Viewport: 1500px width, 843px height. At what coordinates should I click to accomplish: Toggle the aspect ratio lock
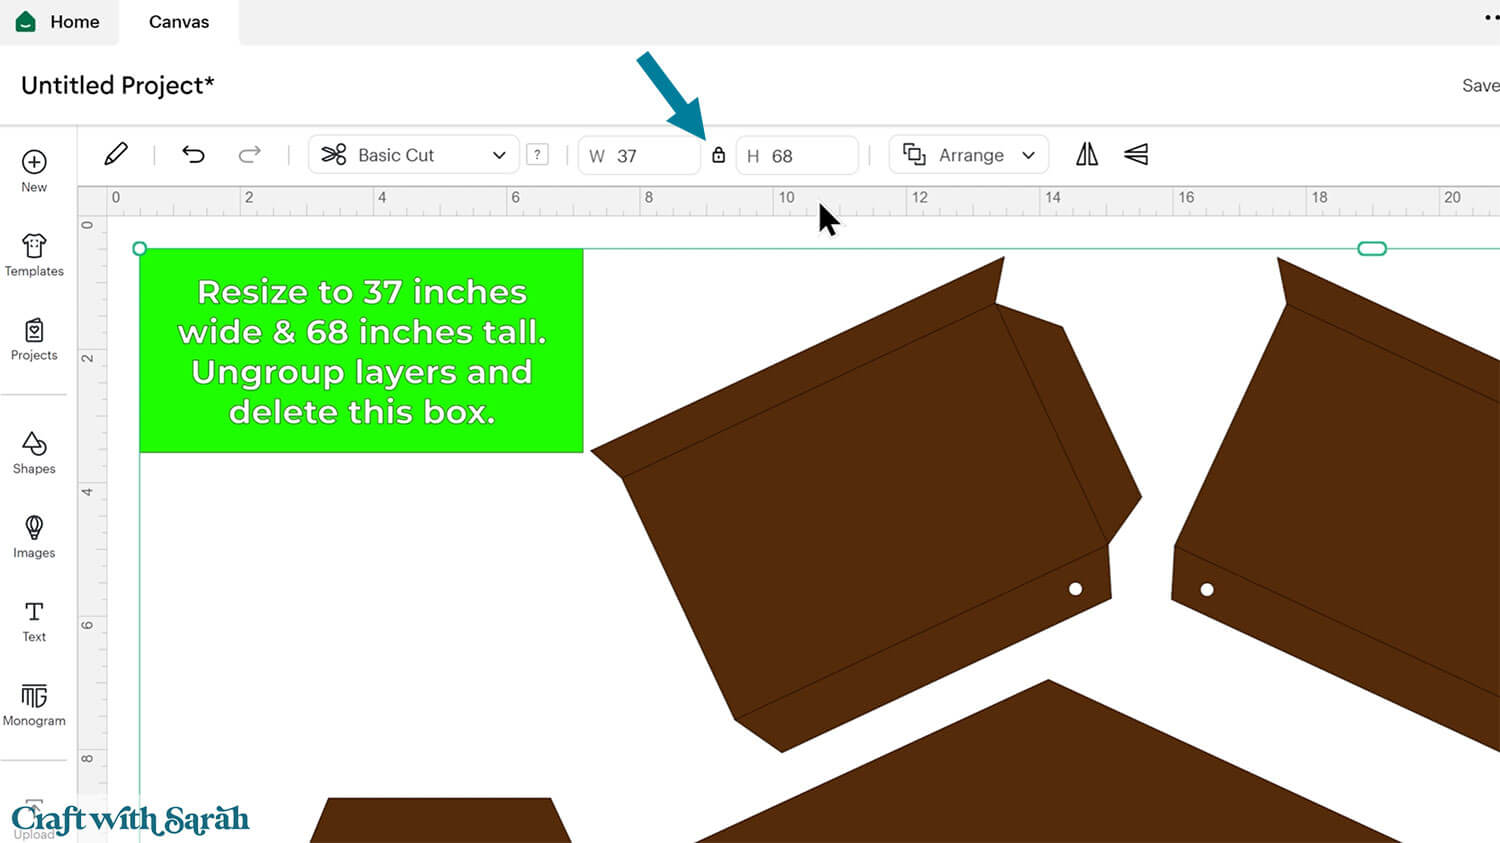(x=718, y=155)
